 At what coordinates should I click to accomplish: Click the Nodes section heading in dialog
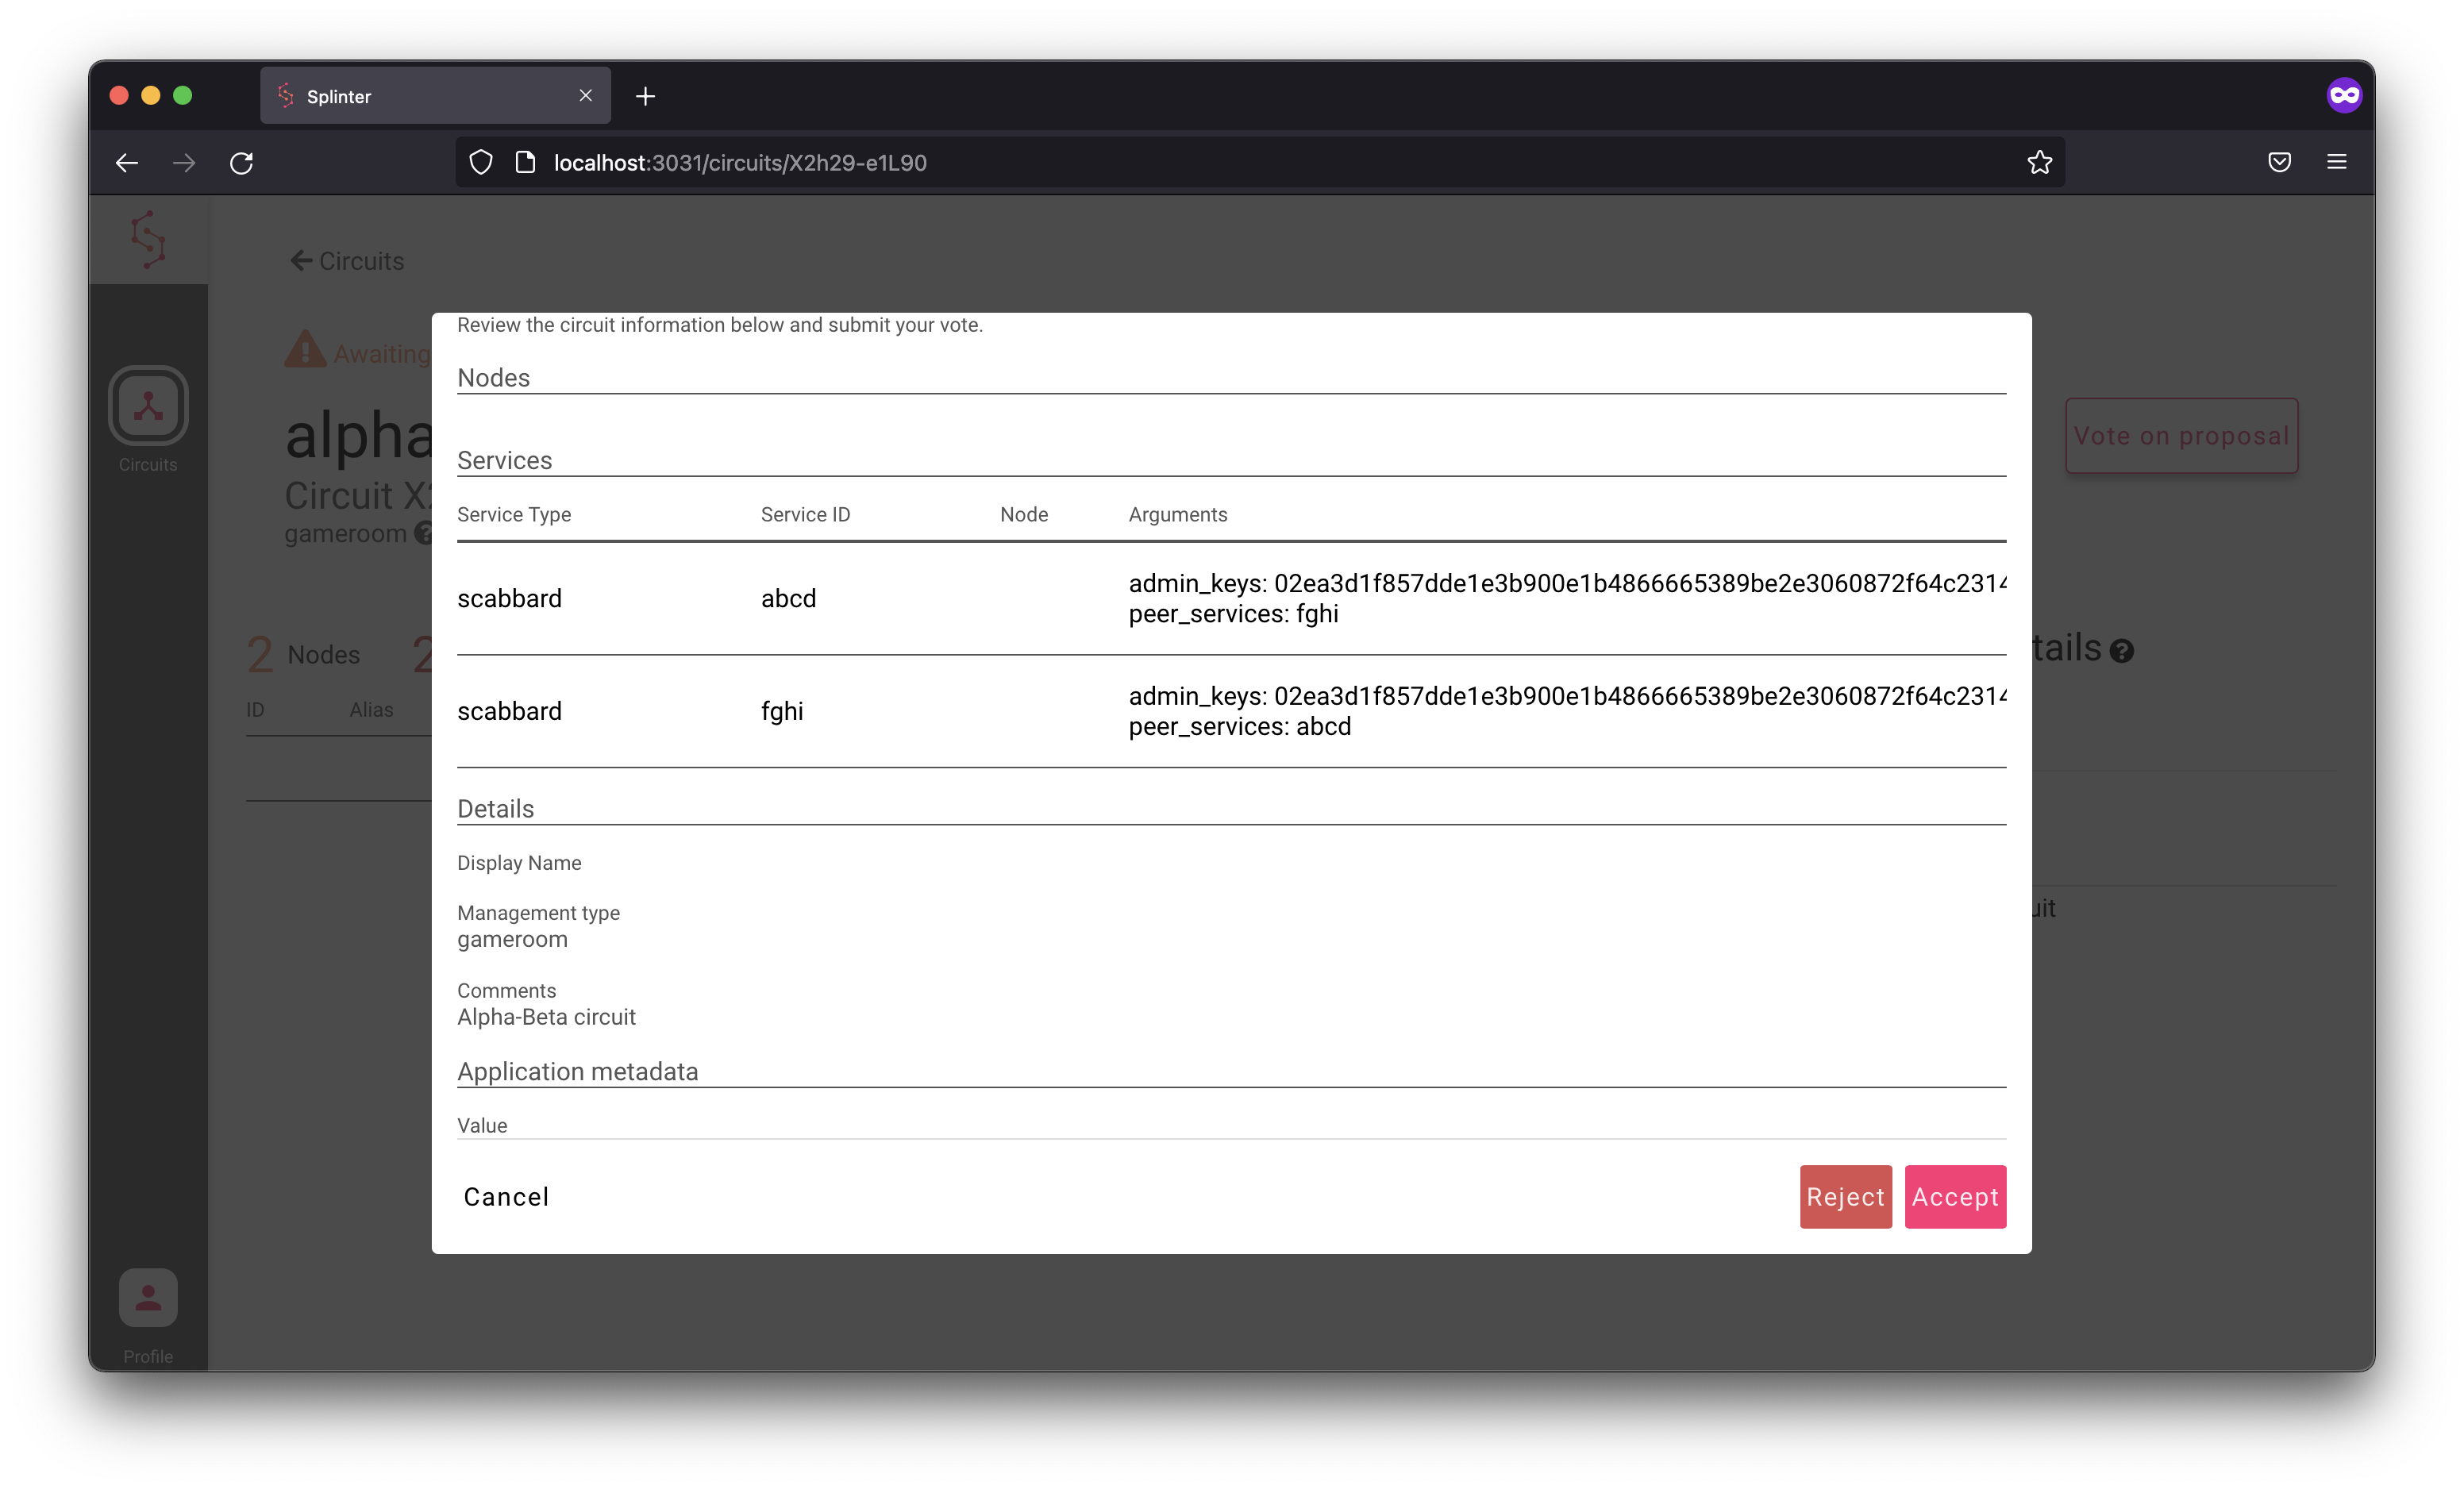(493, 377)
